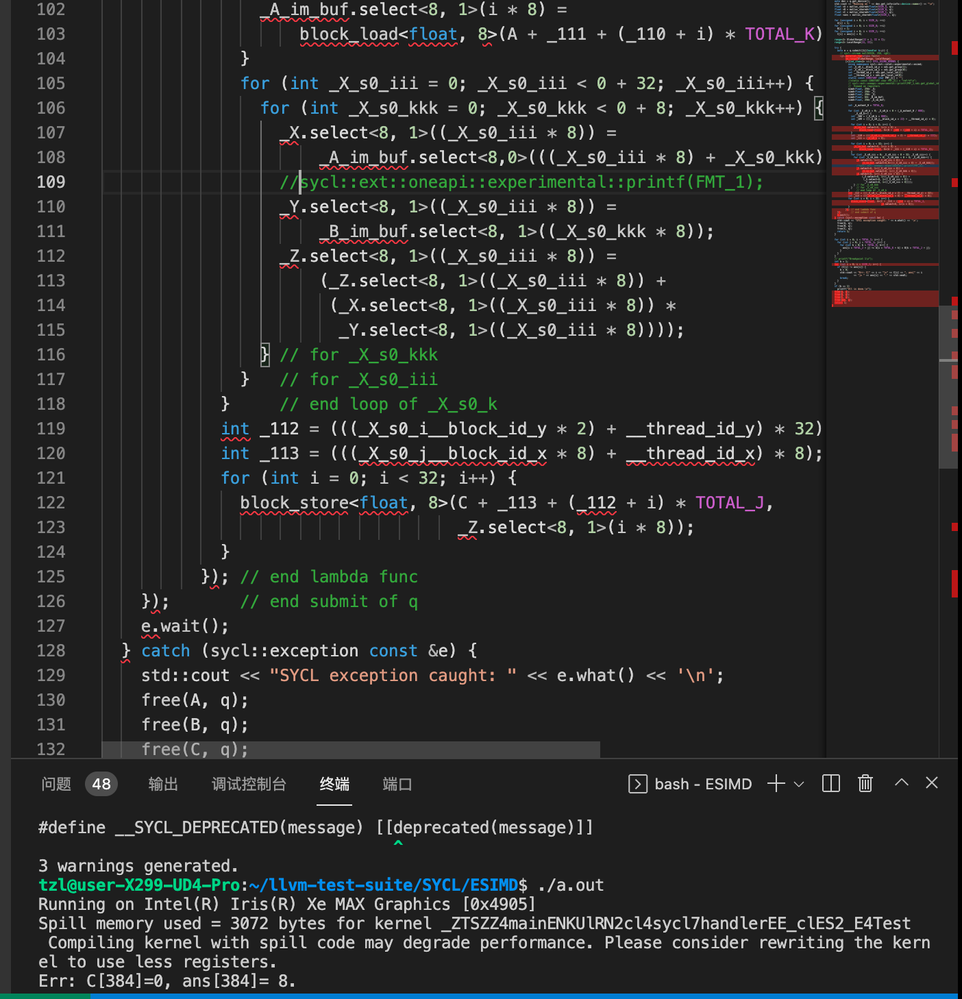Place cursor on e.wait() at line 127
Screen dimensions: 962x999
185,626
